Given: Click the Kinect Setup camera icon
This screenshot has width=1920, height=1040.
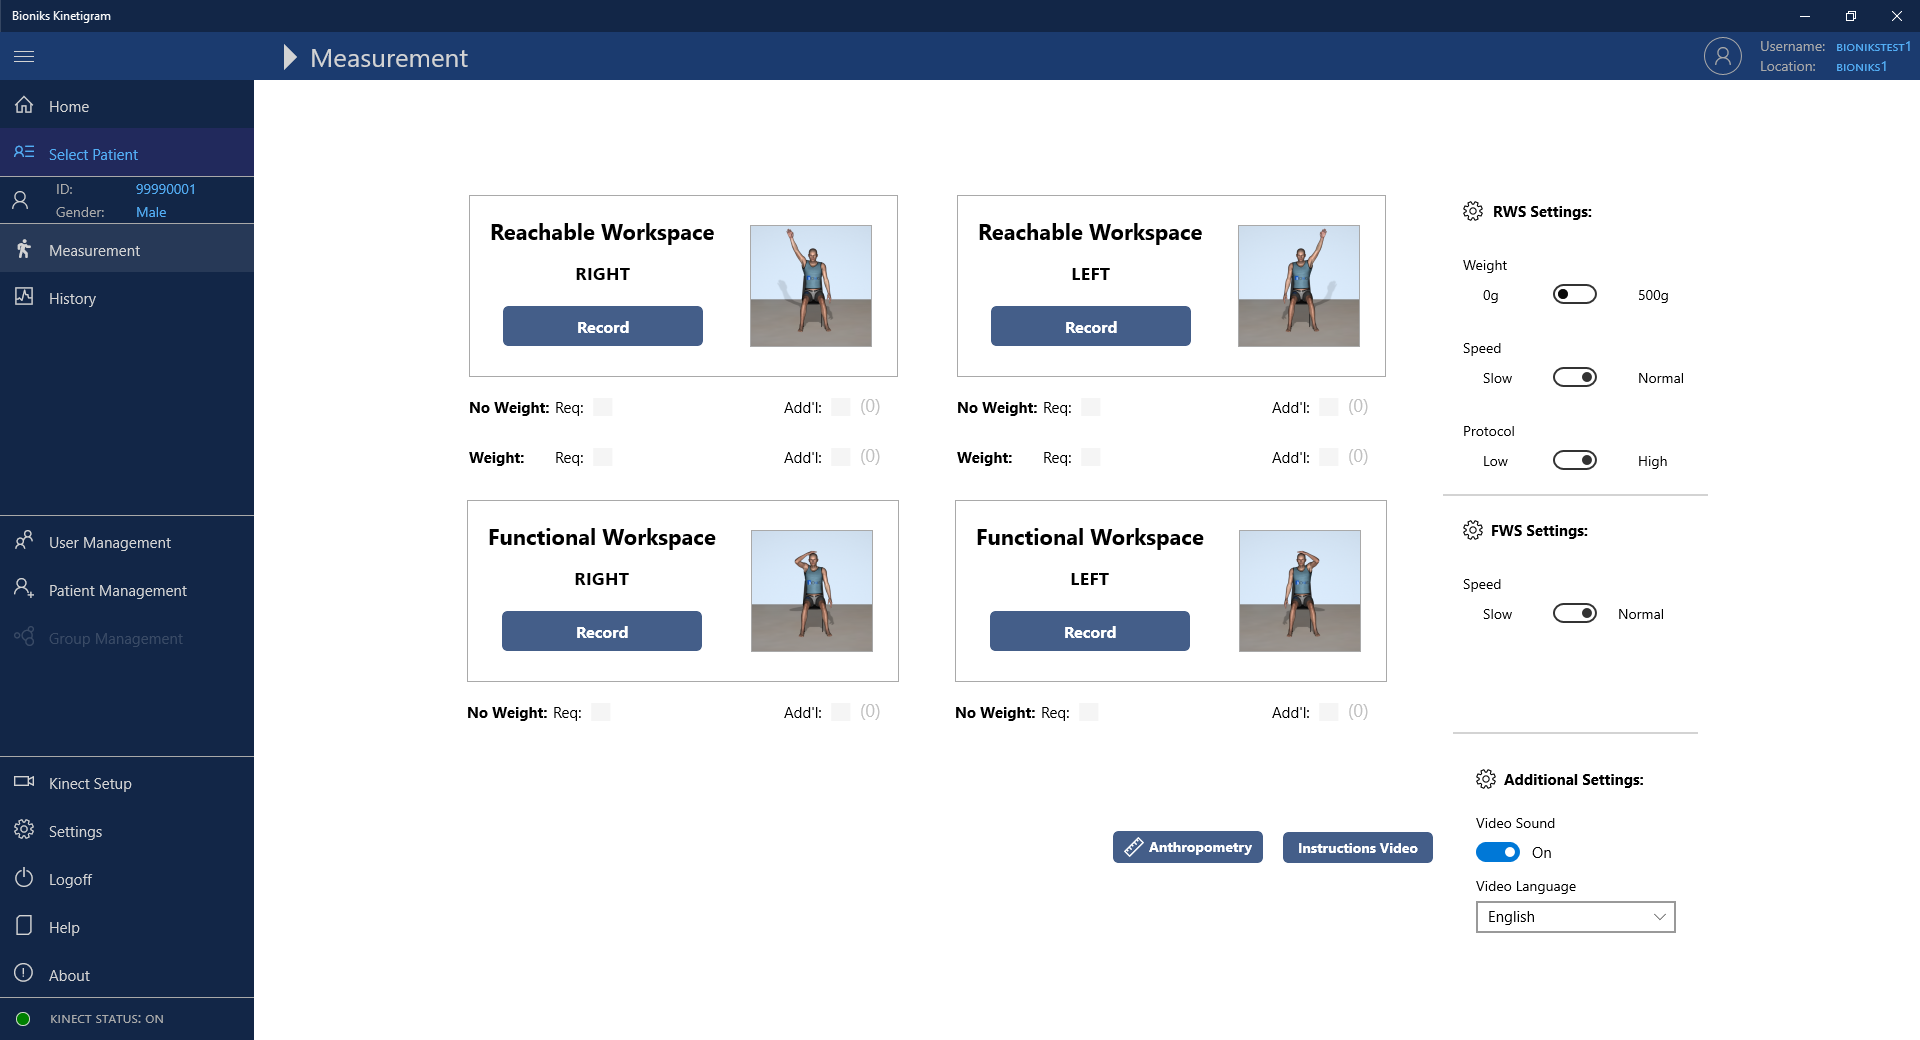Looking at the screenshot, I should click(x=24, y=782).
